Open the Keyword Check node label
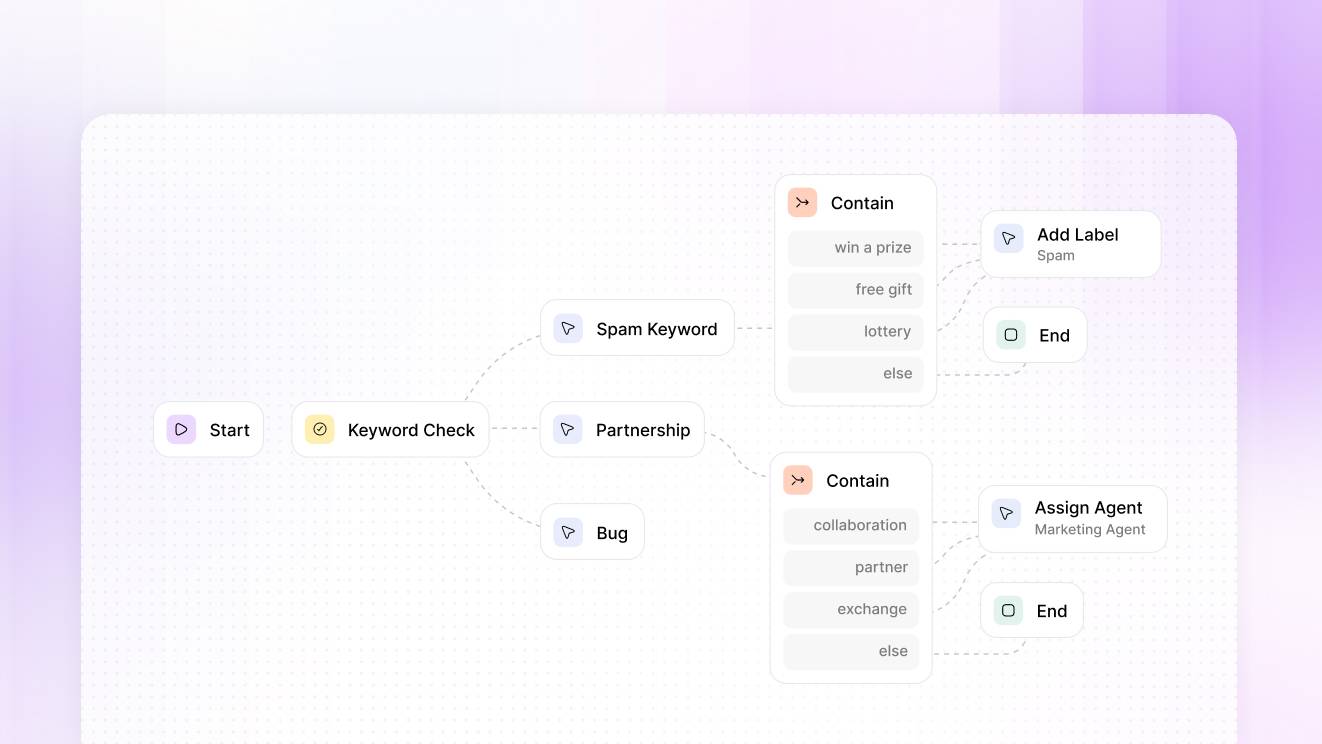Screen dimensions: 1322x744 [411, 430]
